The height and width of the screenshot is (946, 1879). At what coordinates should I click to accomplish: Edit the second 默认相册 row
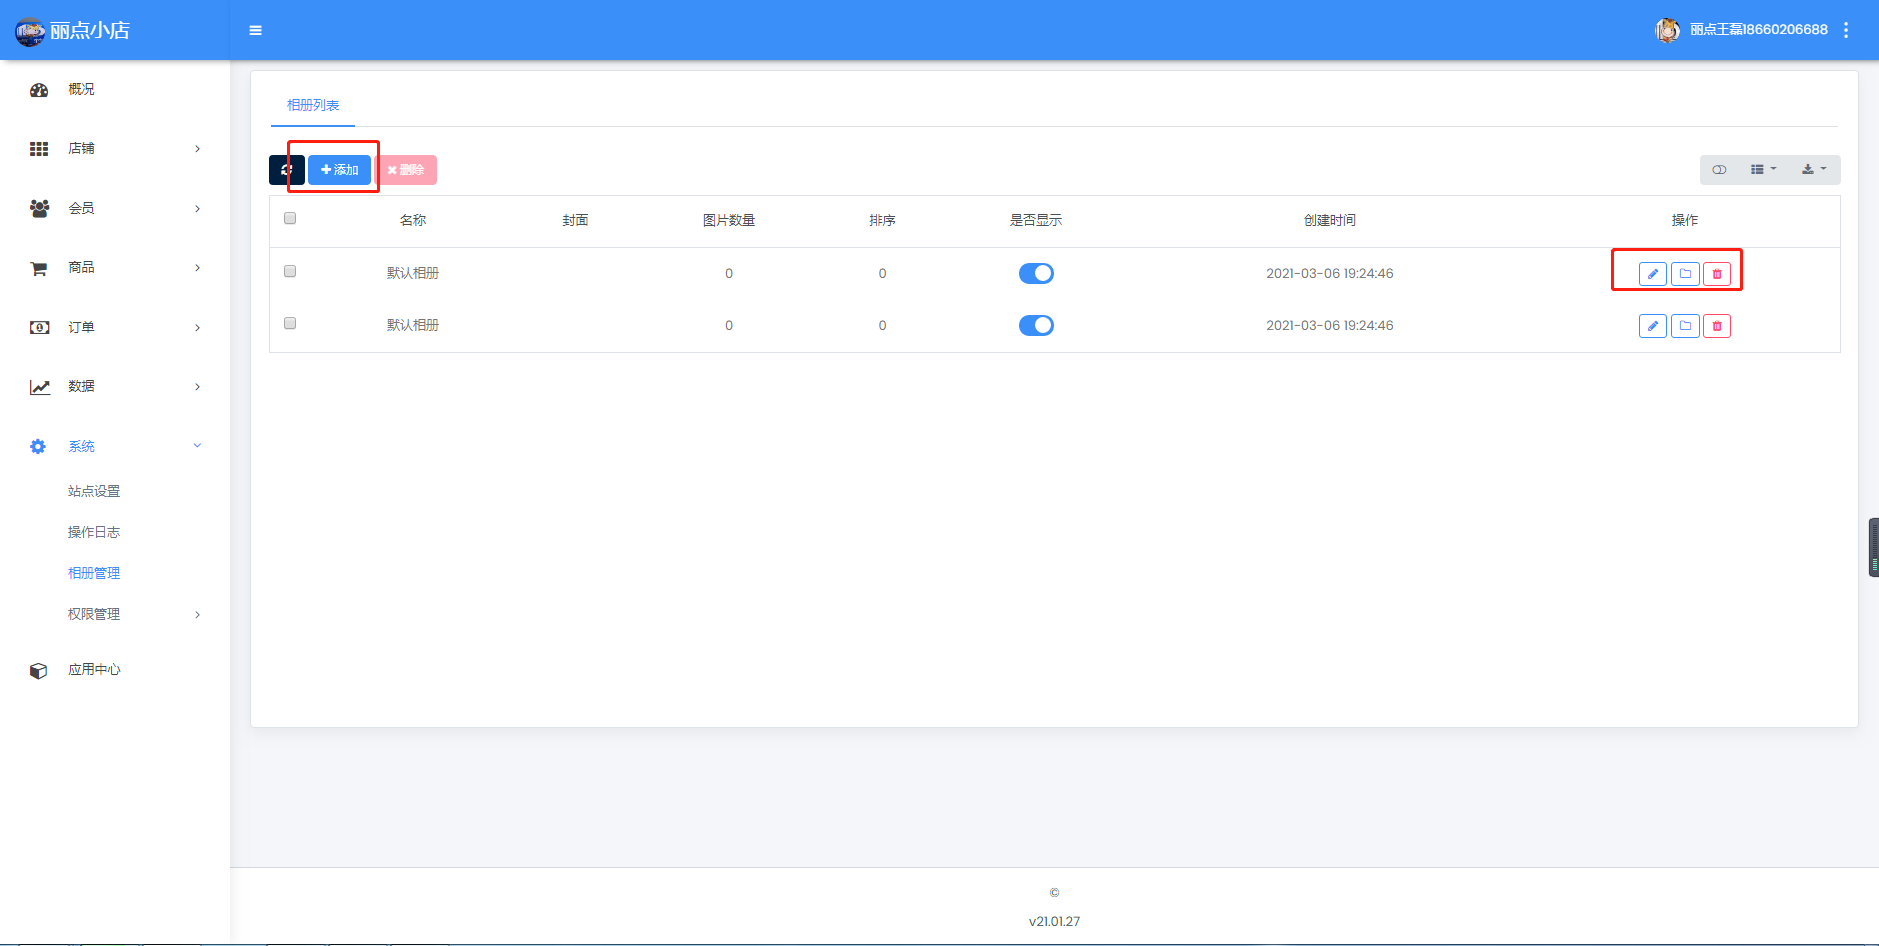tap(1653, 326)
